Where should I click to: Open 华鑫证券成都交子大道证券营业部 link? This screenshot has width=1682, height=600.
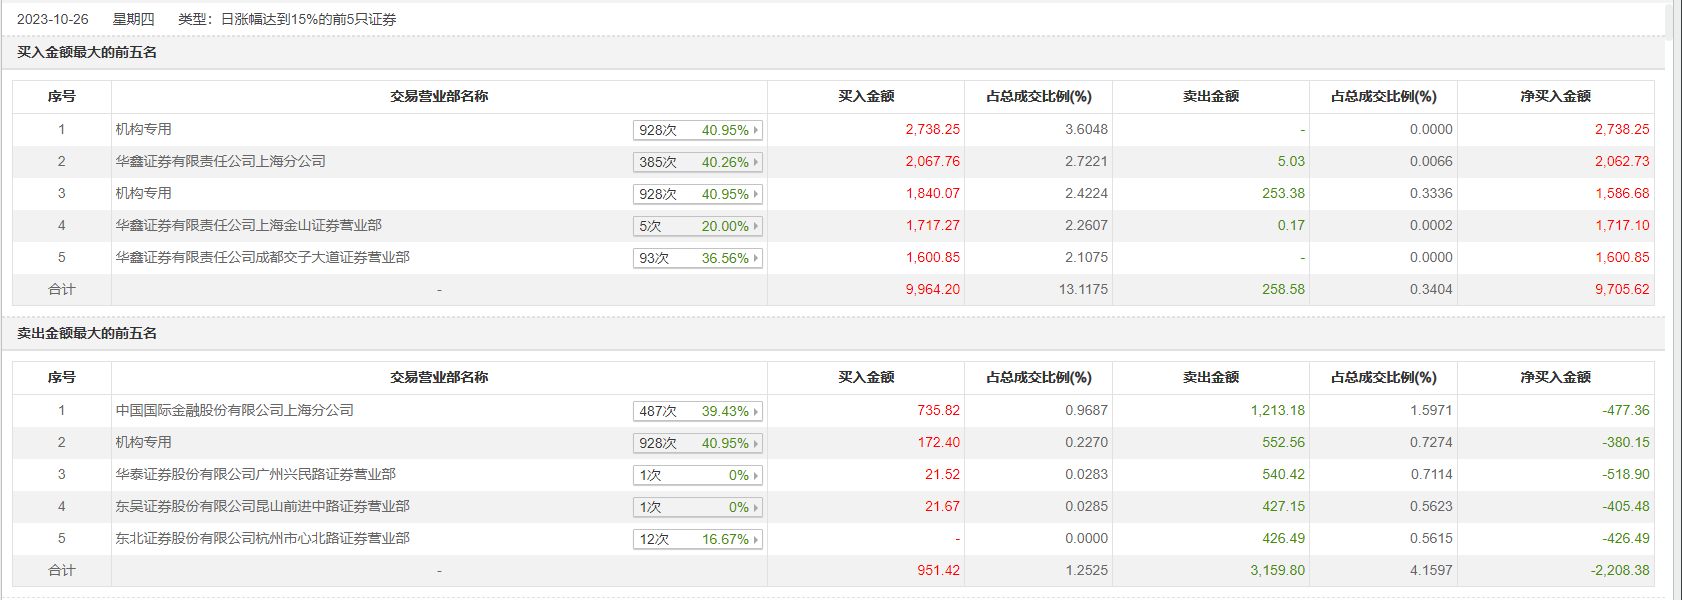pos(262,257)
